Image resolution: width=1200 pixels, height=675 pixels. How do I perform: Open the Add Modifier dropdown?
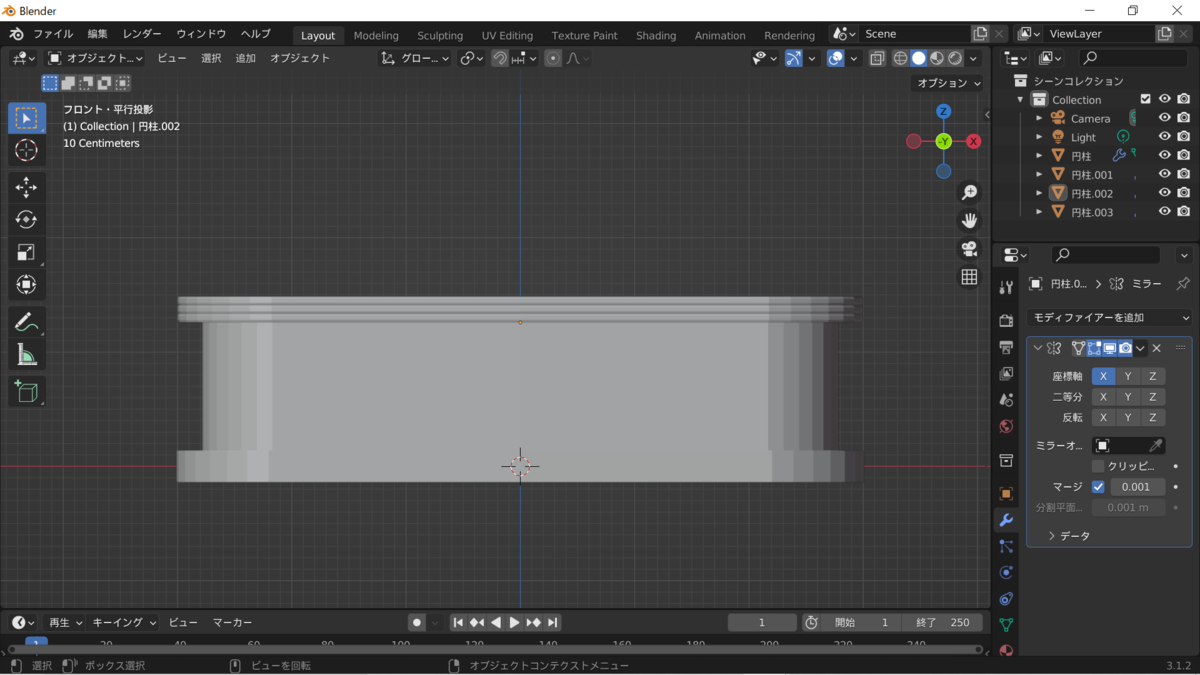pos(1110,318)
